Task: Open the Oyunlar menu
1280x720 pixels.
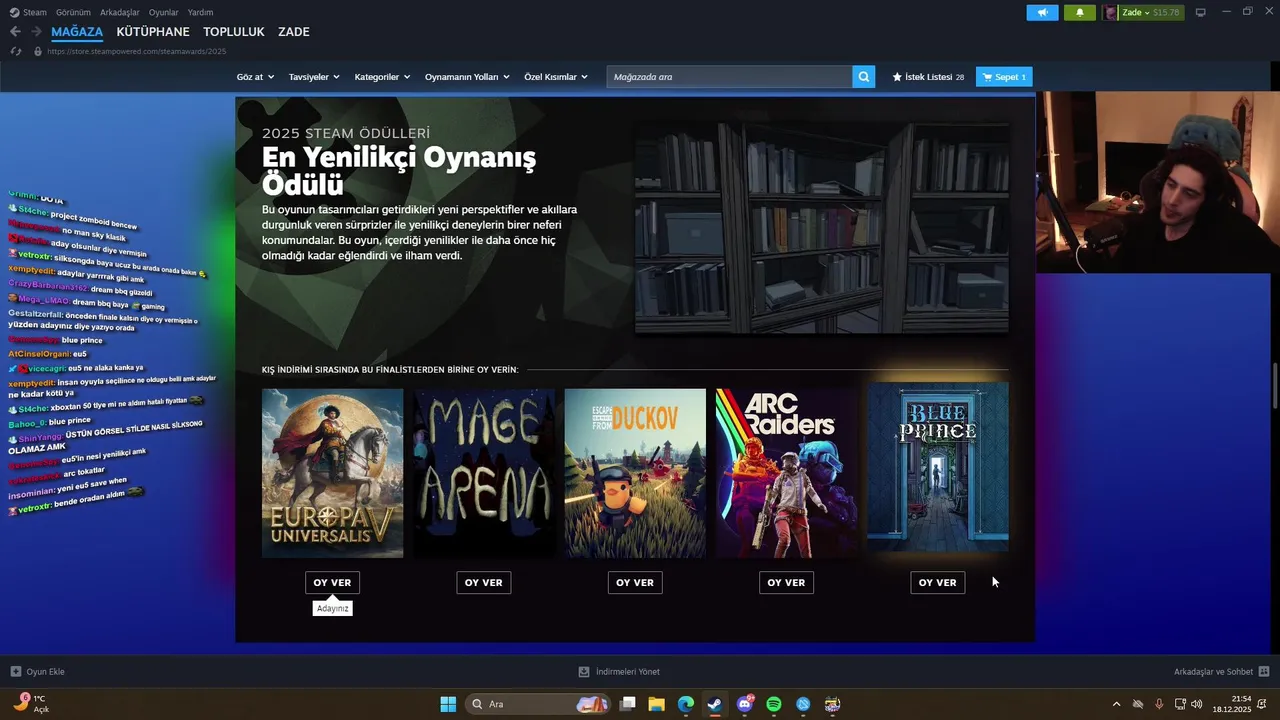Action: coord(164,12)
